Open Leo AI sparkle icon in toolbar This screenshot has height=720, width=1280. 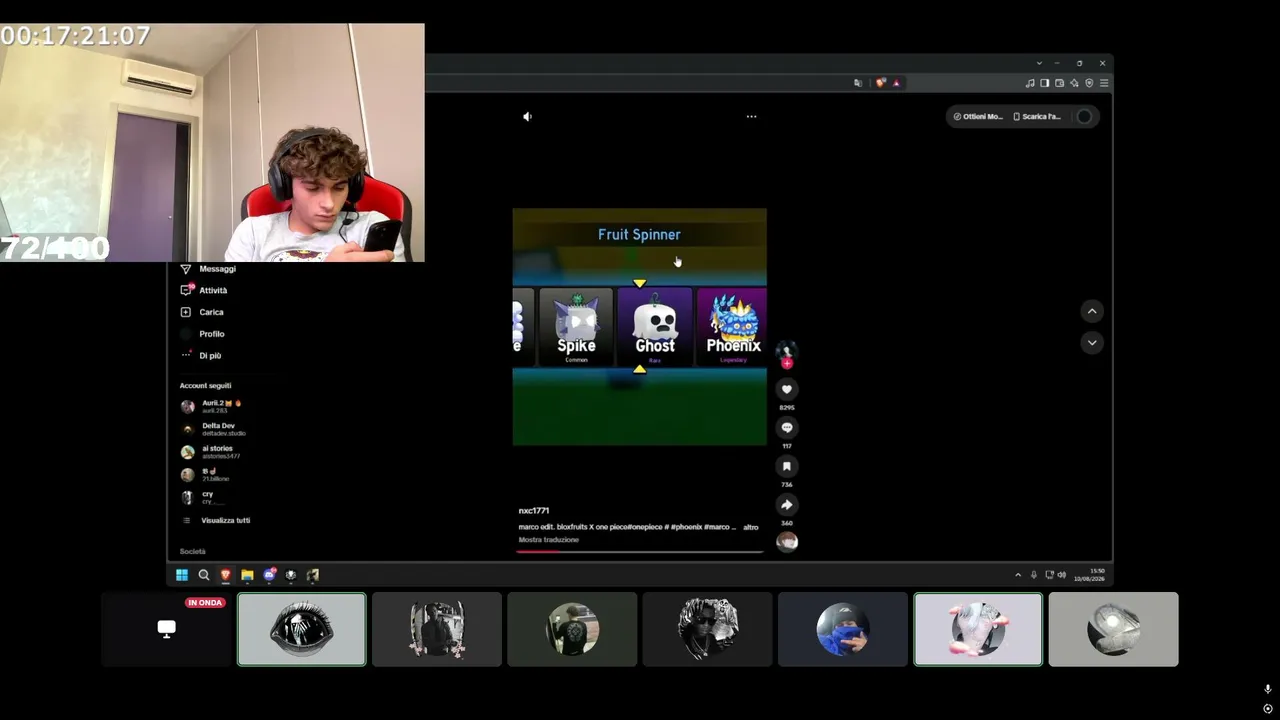point(1074,83)
